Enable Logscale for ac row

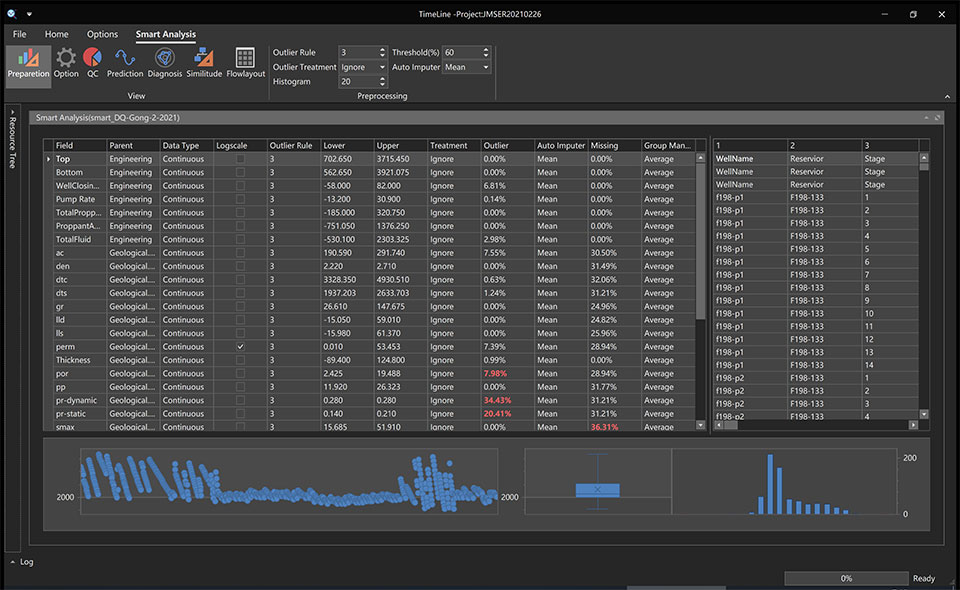[241, 253]
